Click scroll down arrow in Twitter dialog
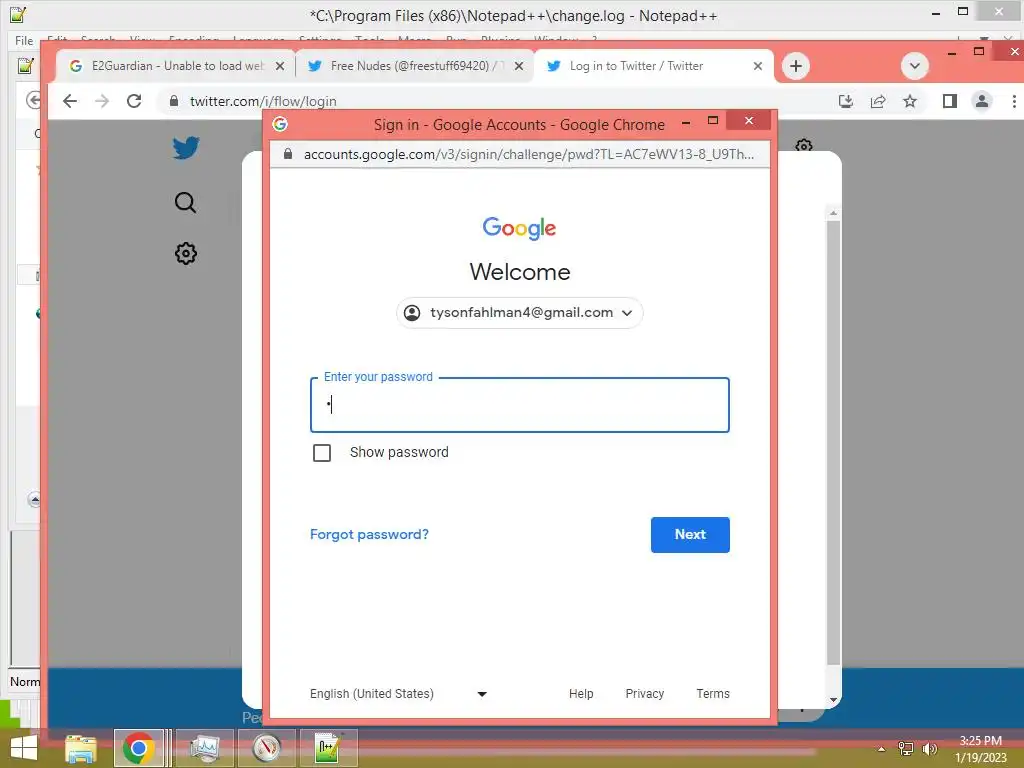Image resolution: width=1024 pixels, height=768 pixels. point(833,700)
